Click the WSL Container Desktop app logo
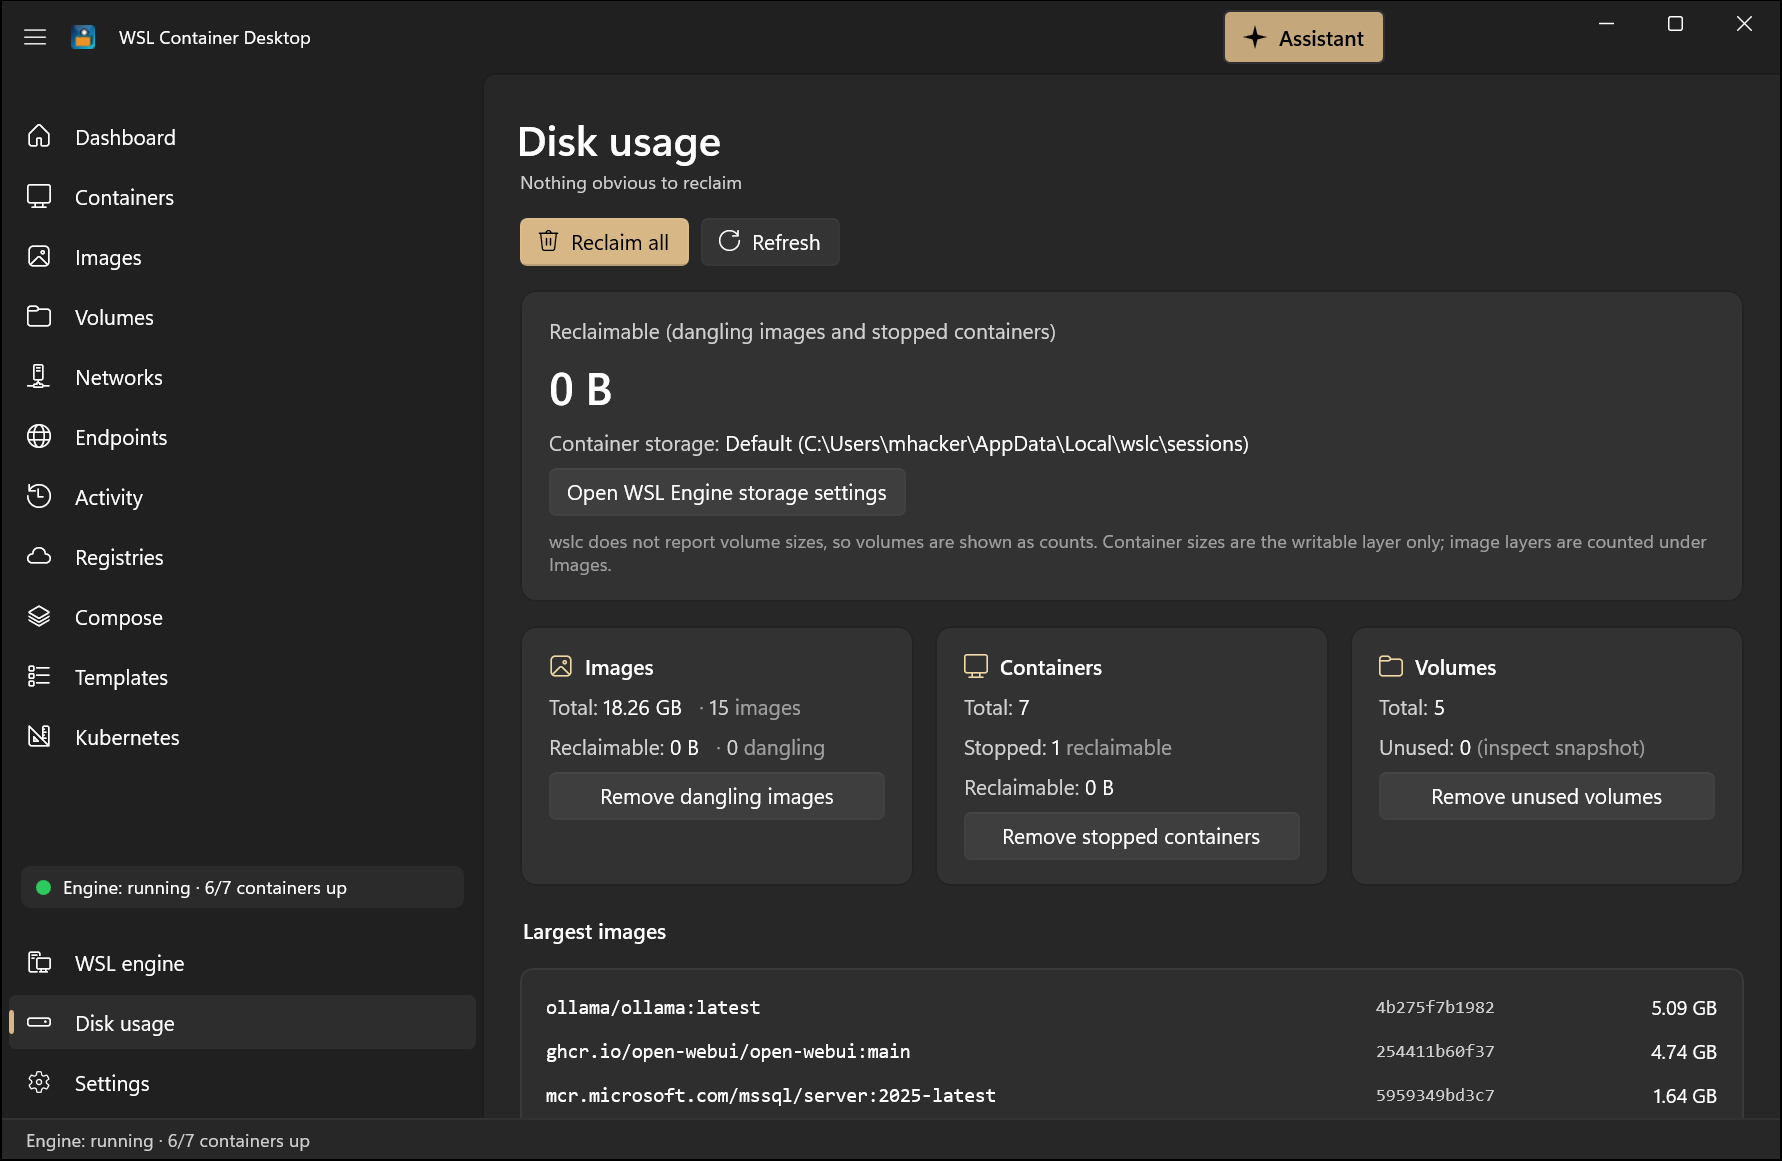The width and height of the screenshot is (1782, 1161). coord(84,37)
